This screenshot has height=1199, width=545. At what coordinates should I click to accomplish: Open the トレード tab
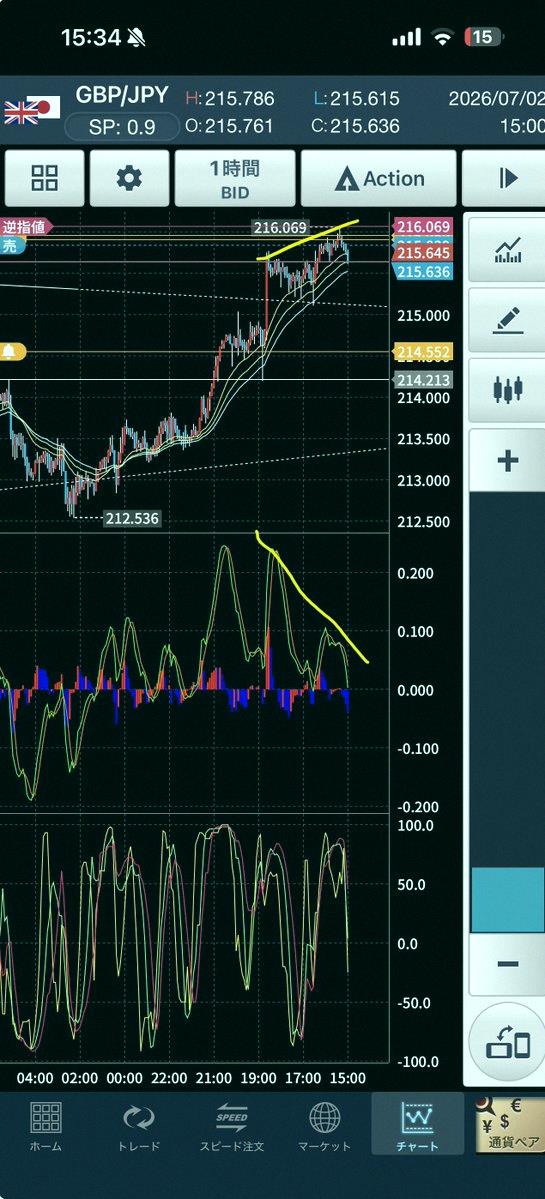coord(139,1127)
